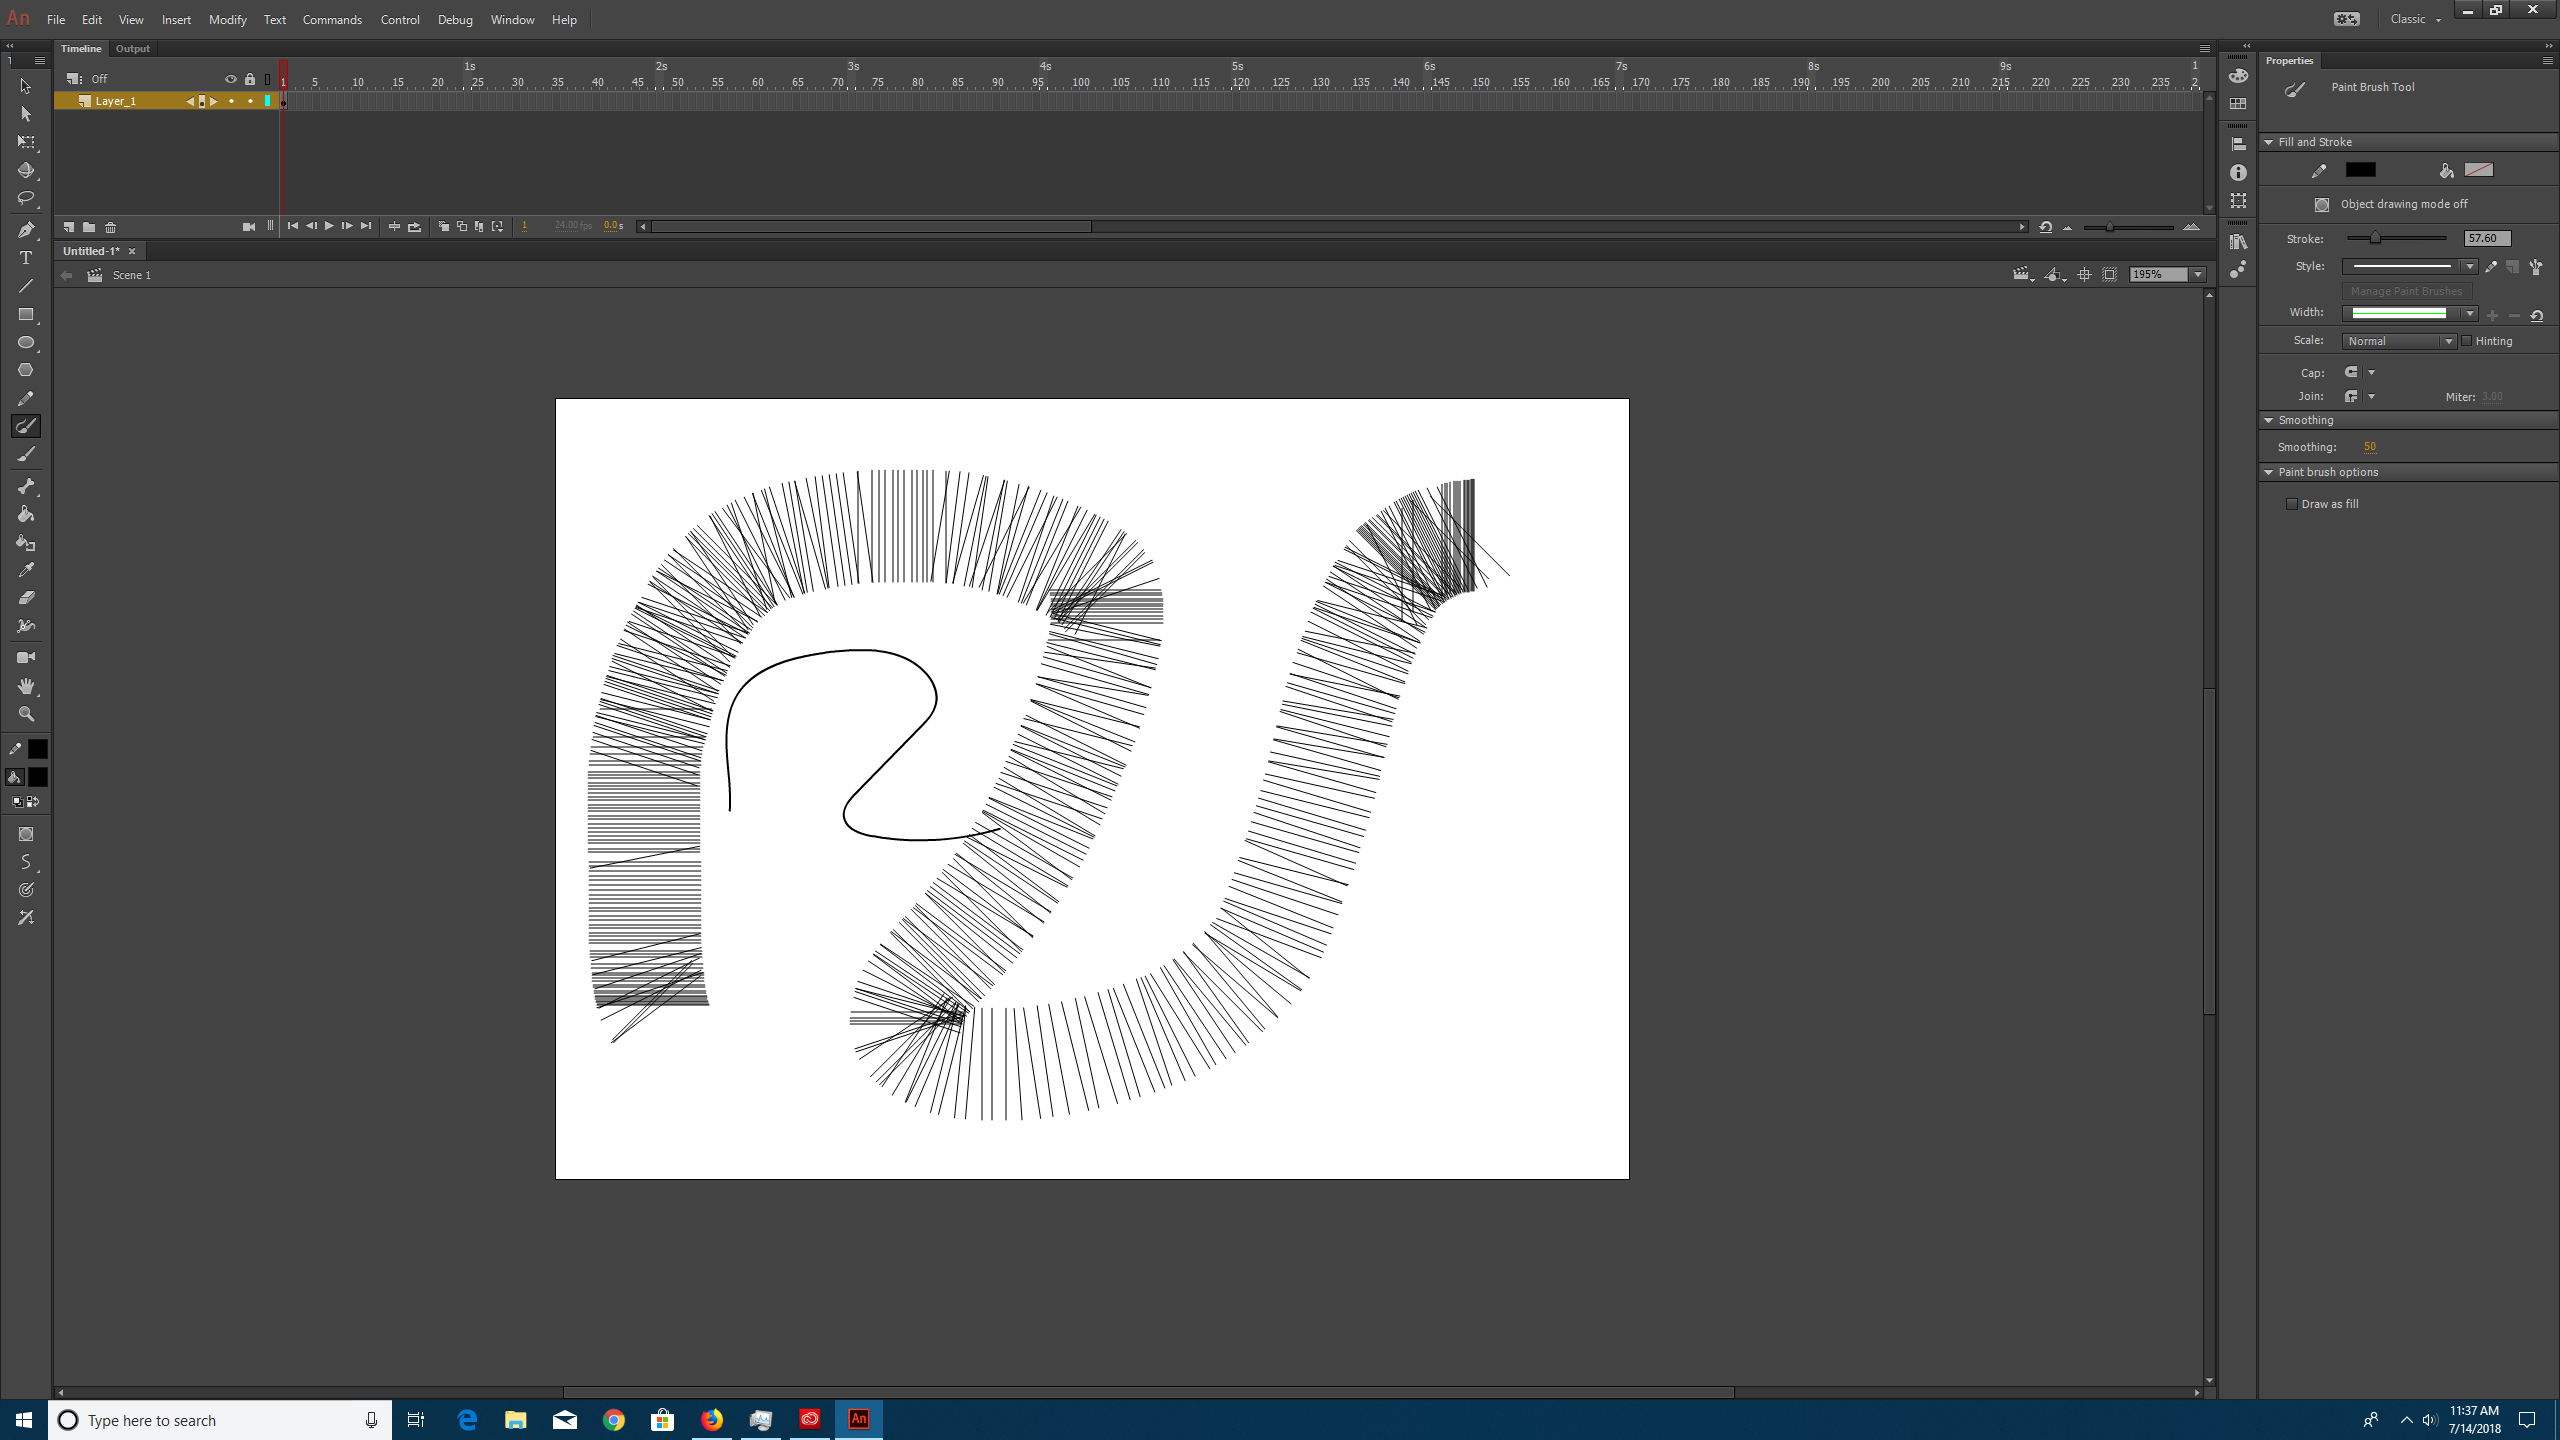Select the Pen tool

coord(26,230)
